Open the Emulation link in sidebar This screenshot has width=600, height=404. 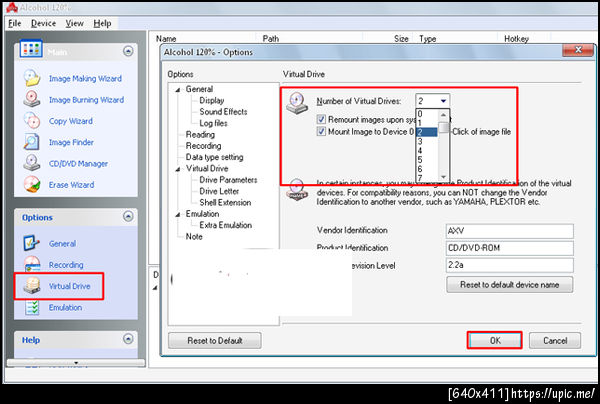click(x=65, y=307)
